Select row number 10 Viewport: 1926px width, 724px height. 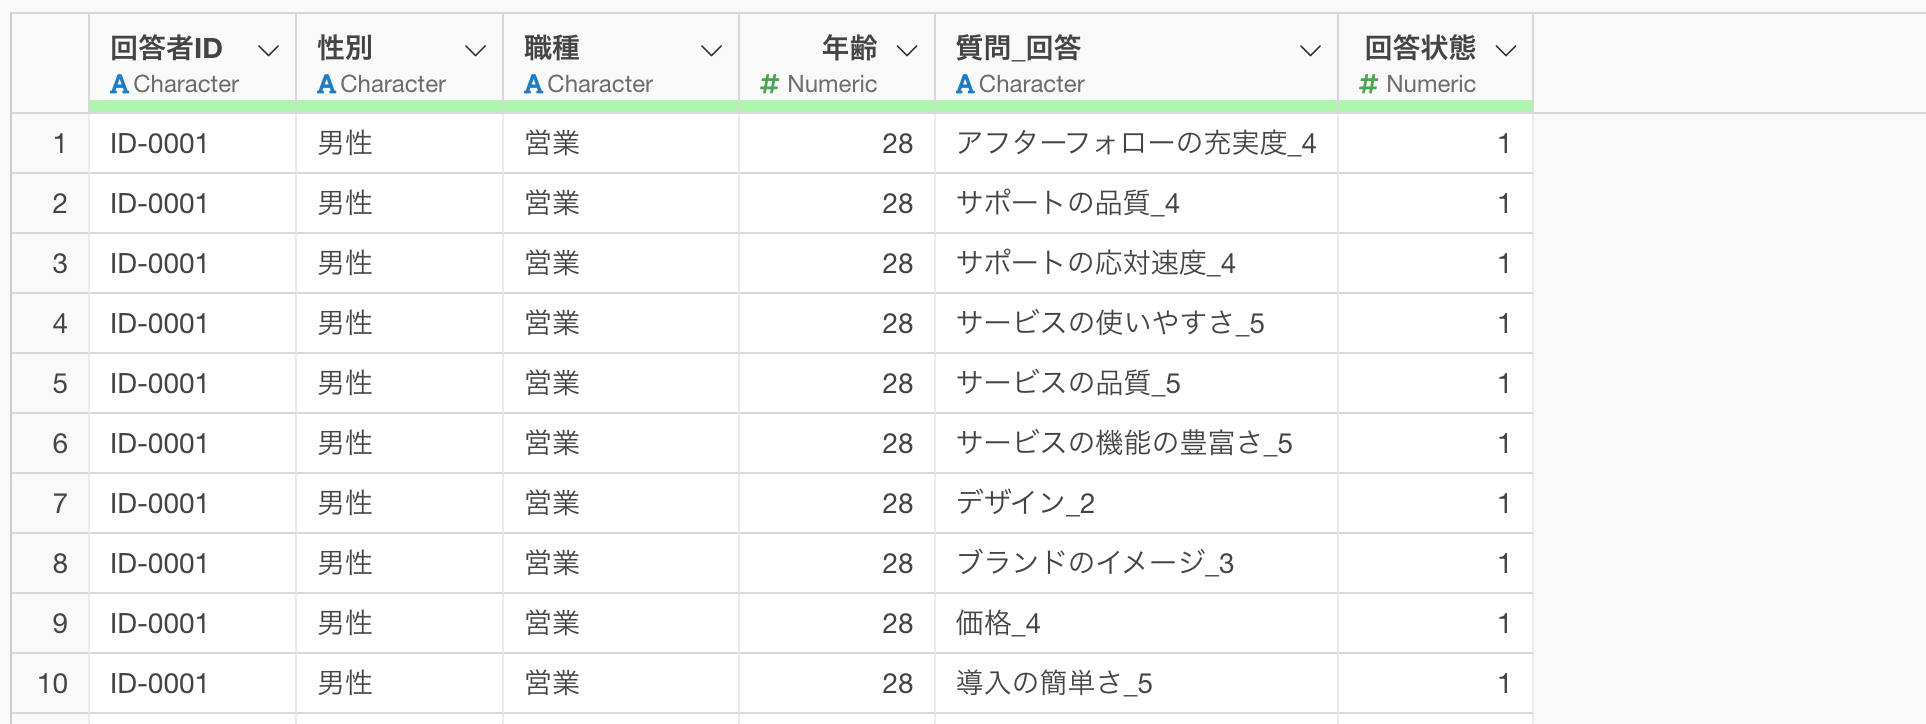point(53,684)
